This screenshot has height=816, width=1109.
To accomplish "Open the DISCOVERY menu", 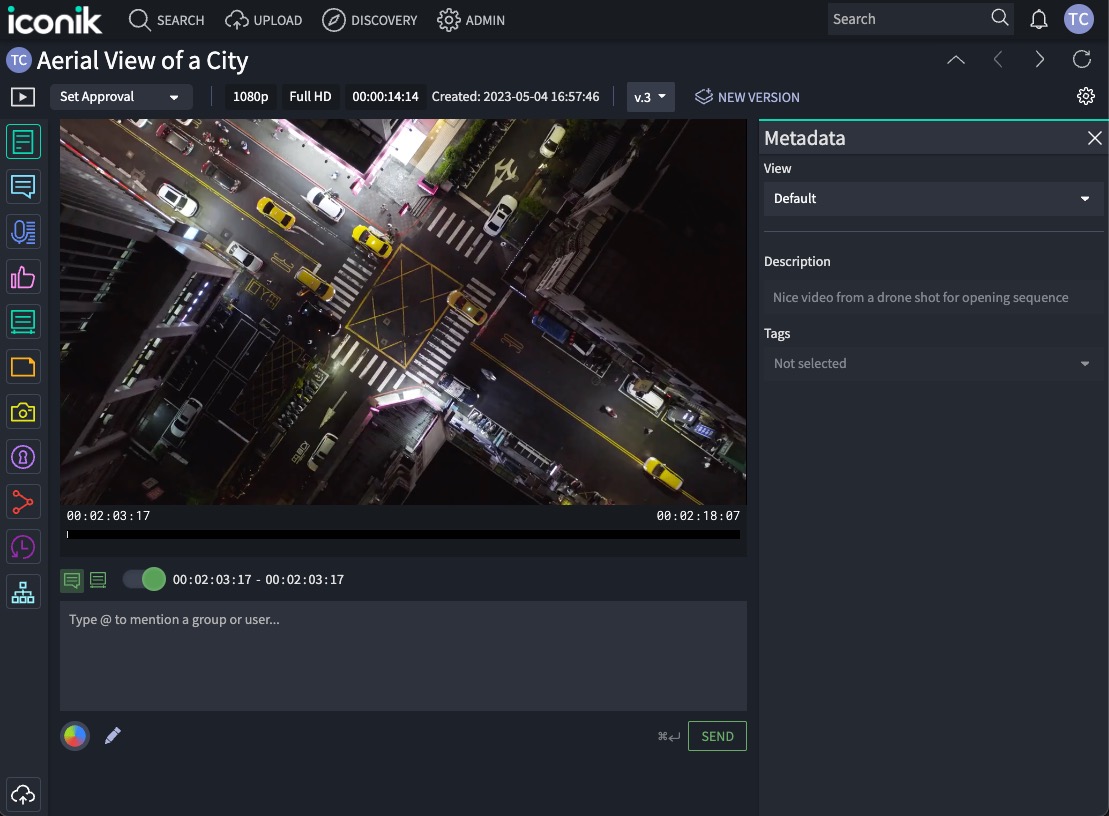I will coord(370,20).
